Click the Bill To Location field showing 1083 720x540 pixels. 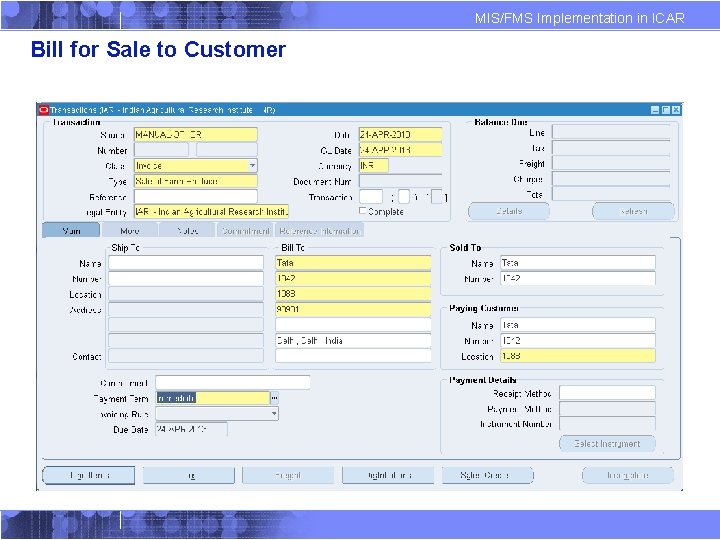click(x=353, y=293)
